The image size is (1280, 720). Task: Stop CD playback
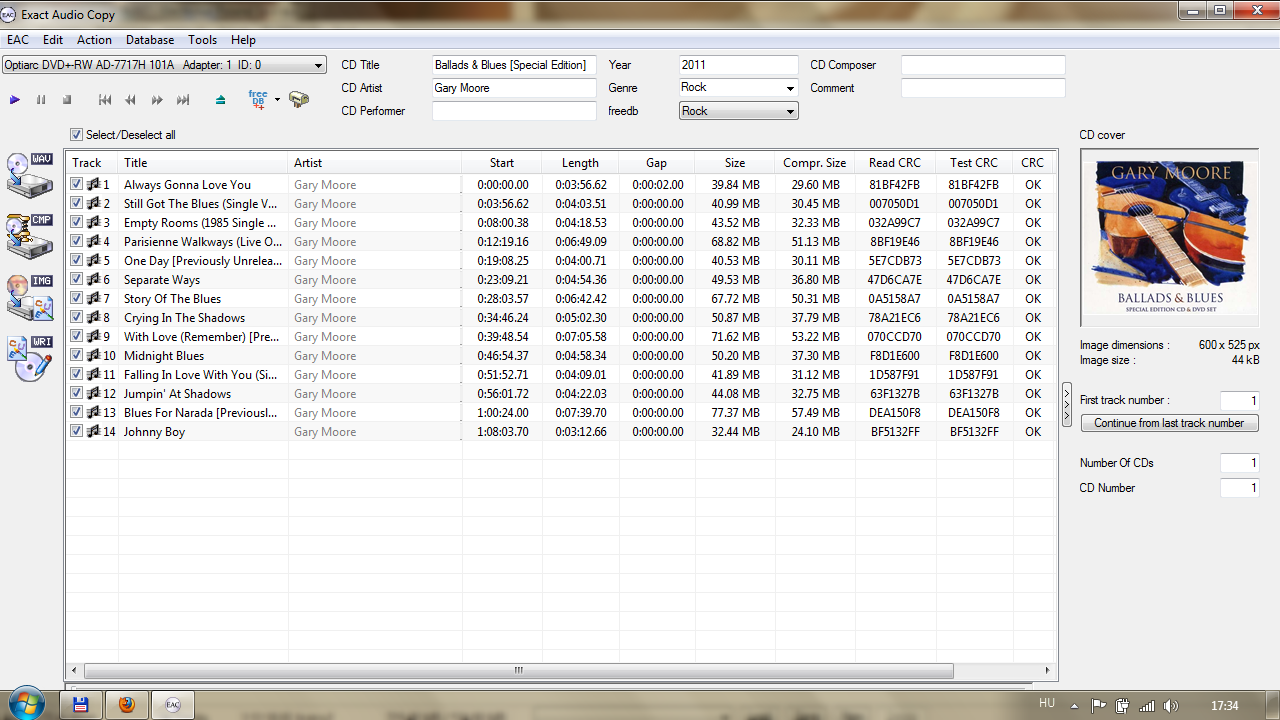(x=67, y=100)
